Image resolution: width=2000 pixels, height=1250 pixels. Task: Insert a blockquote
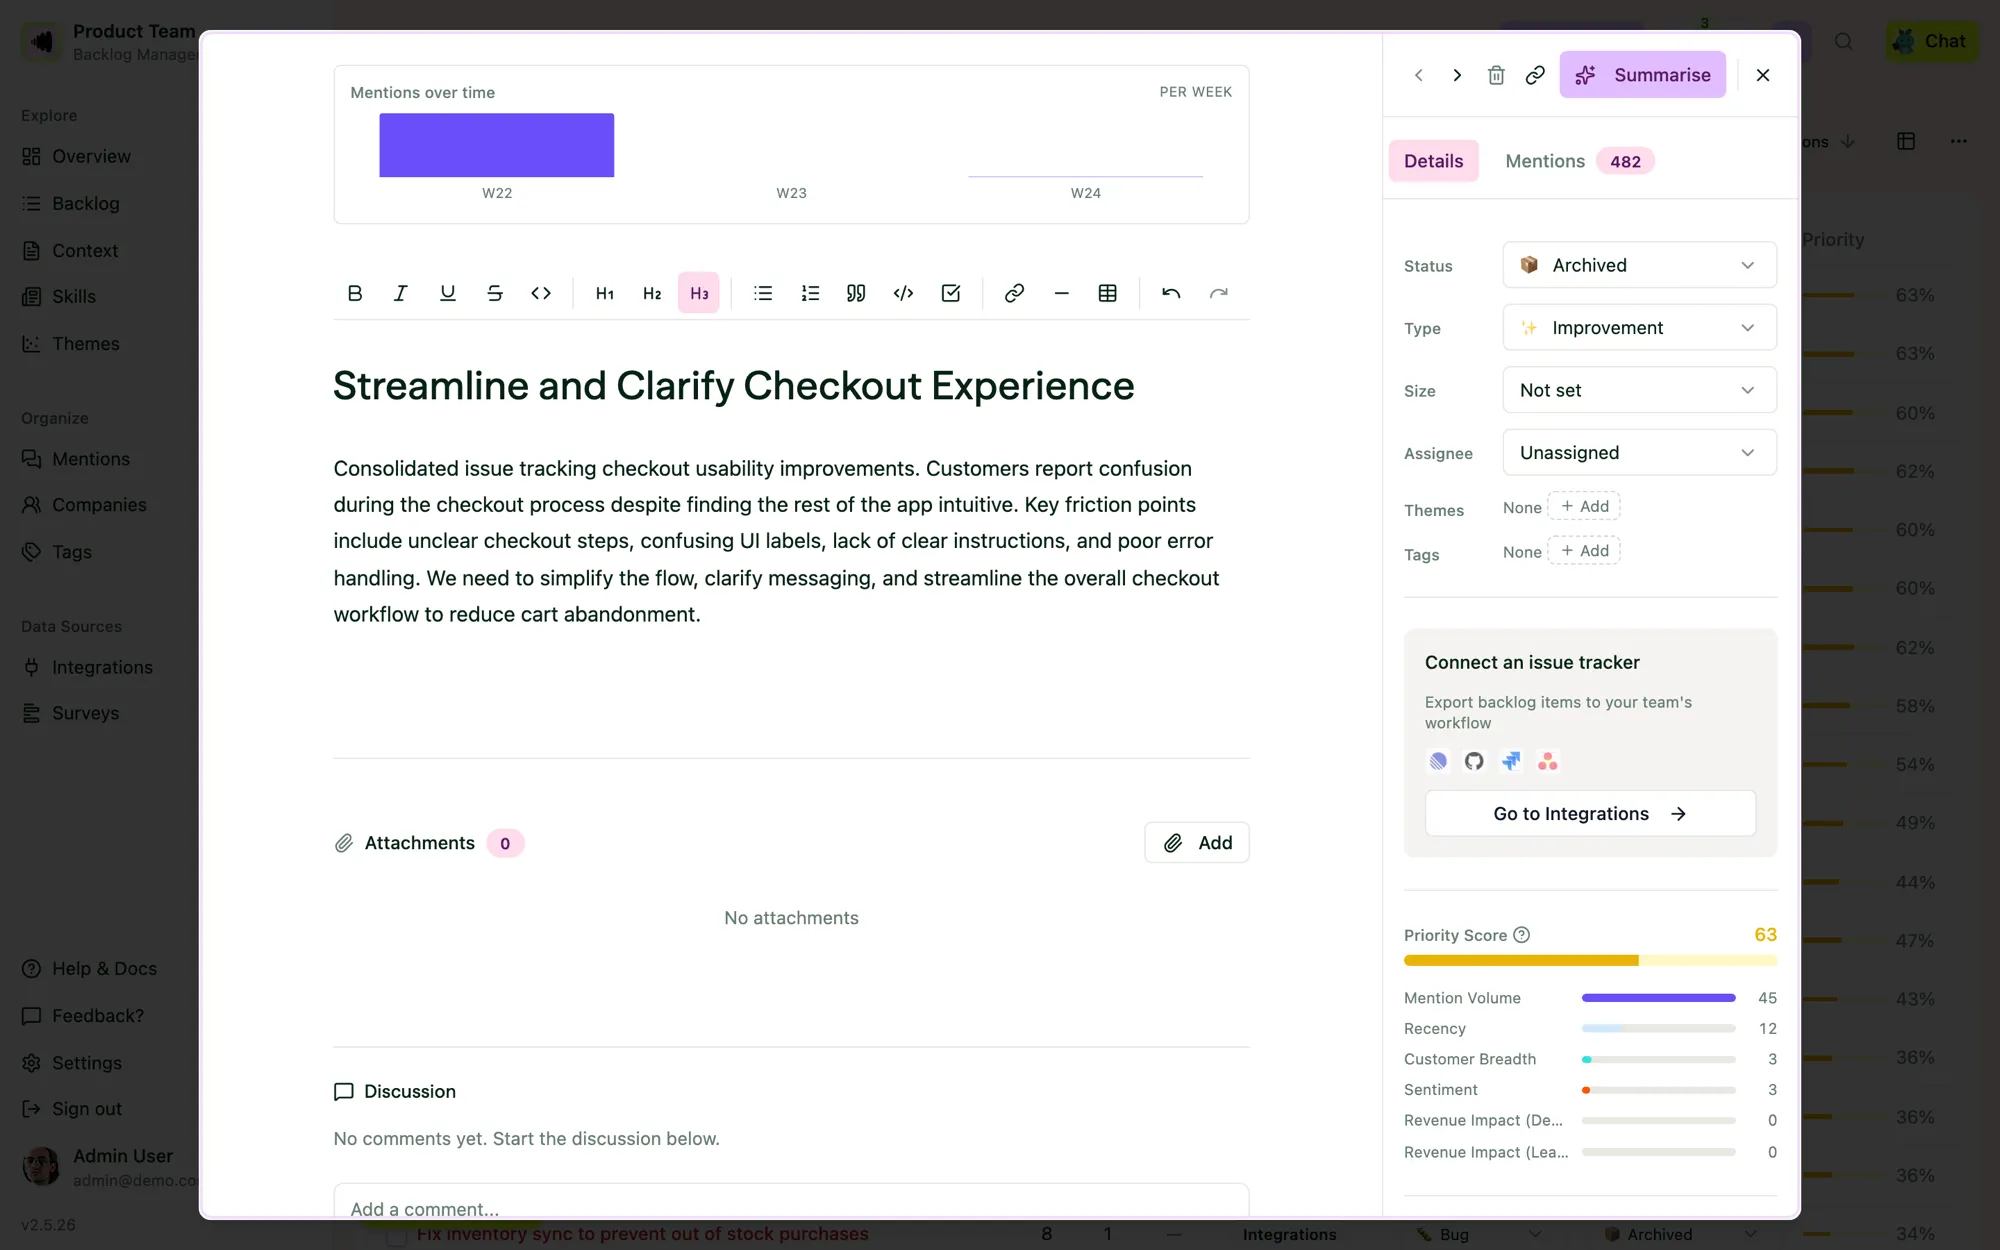coord(856,293)
